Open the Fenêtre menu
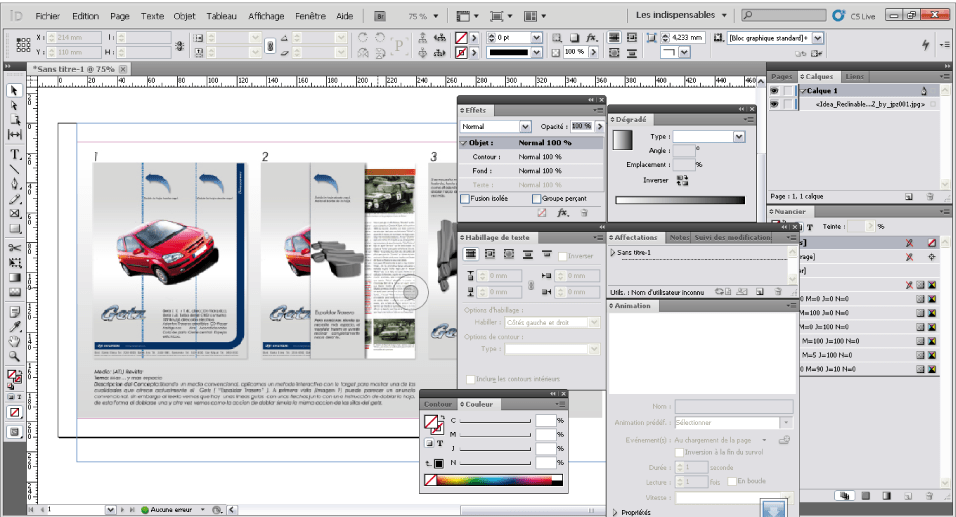Screen dimensions: 956x517 [310, 16]
